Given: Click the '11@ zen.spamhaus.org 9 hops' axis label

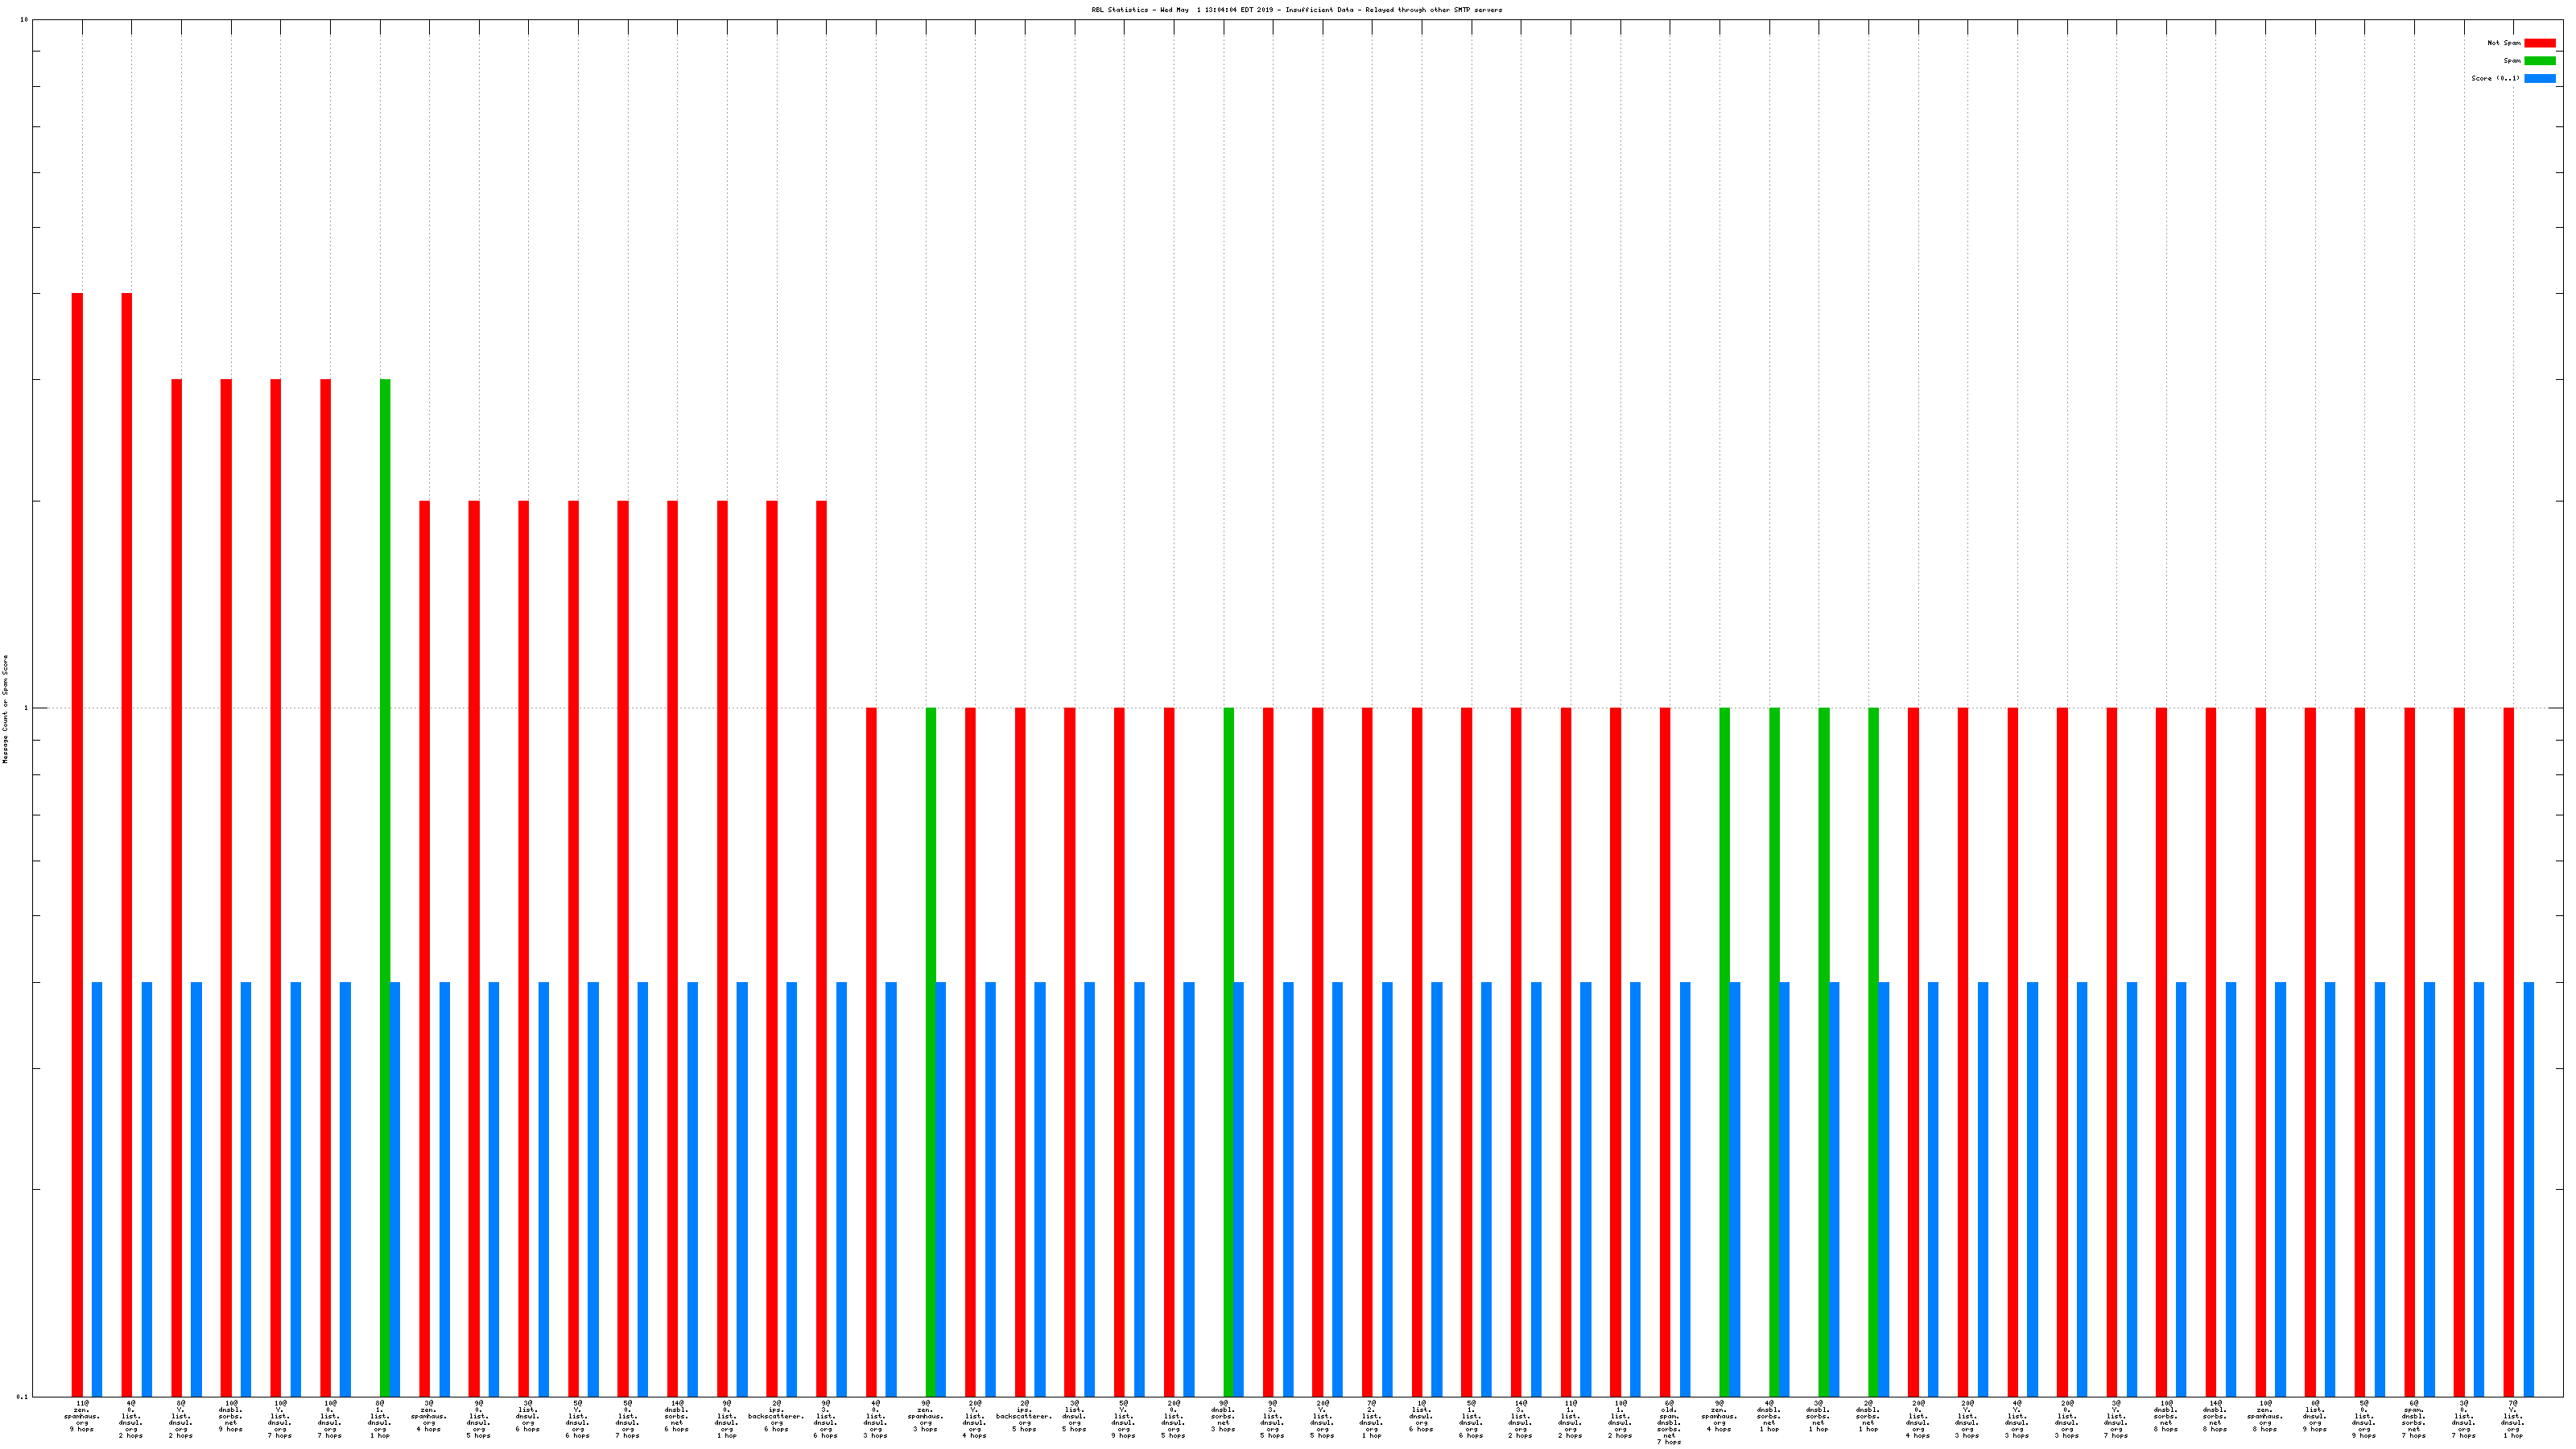Looking at the screenshot, I should pyautogui.click(x=82, y=1416).
